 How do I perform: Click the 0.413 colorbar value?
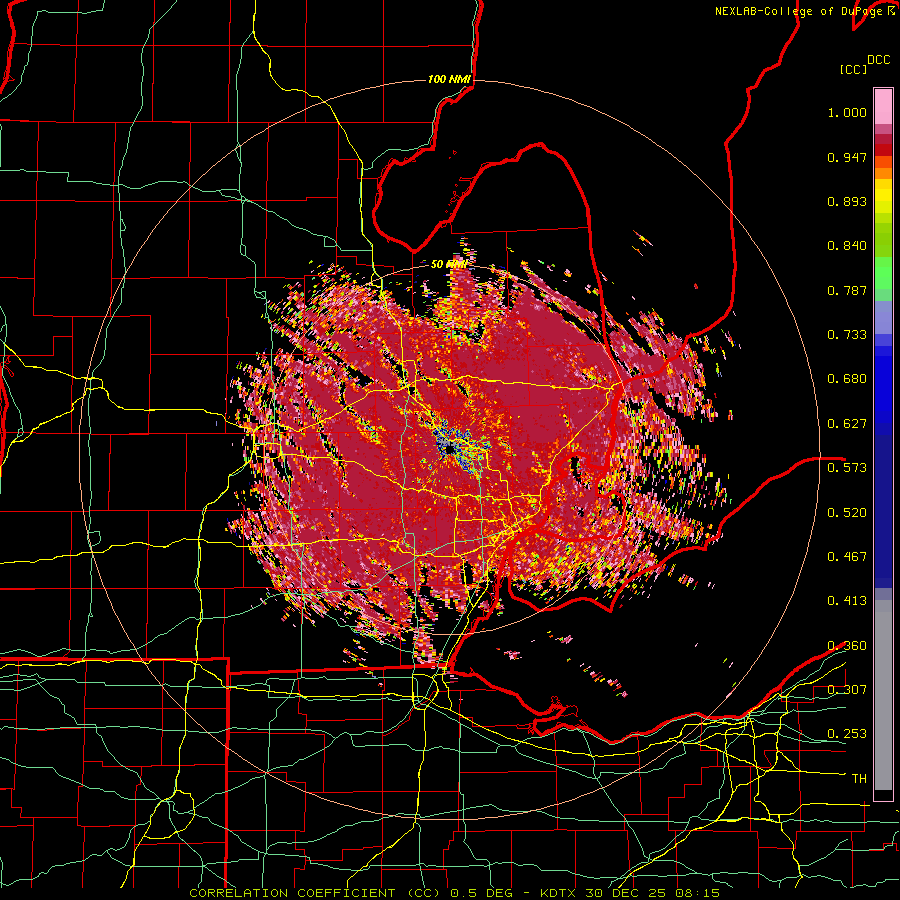(847, 601)
